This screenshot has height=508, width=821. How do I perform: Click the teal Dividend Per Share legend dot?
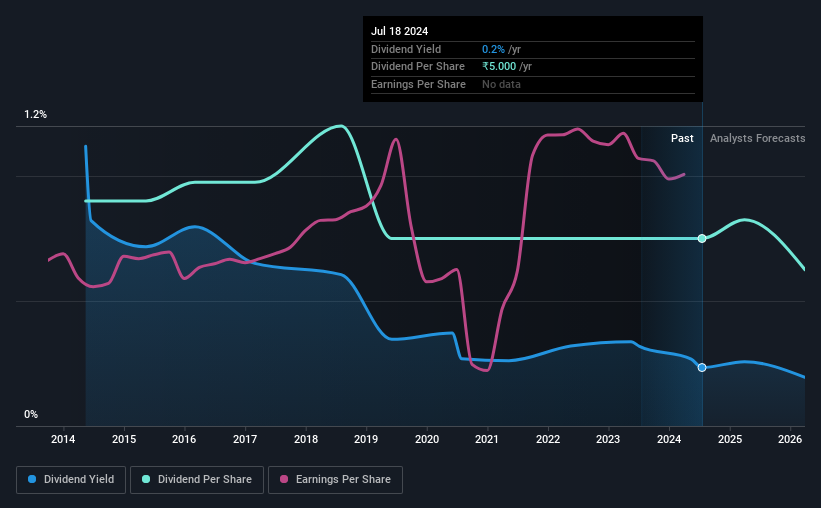pos(146,479)
